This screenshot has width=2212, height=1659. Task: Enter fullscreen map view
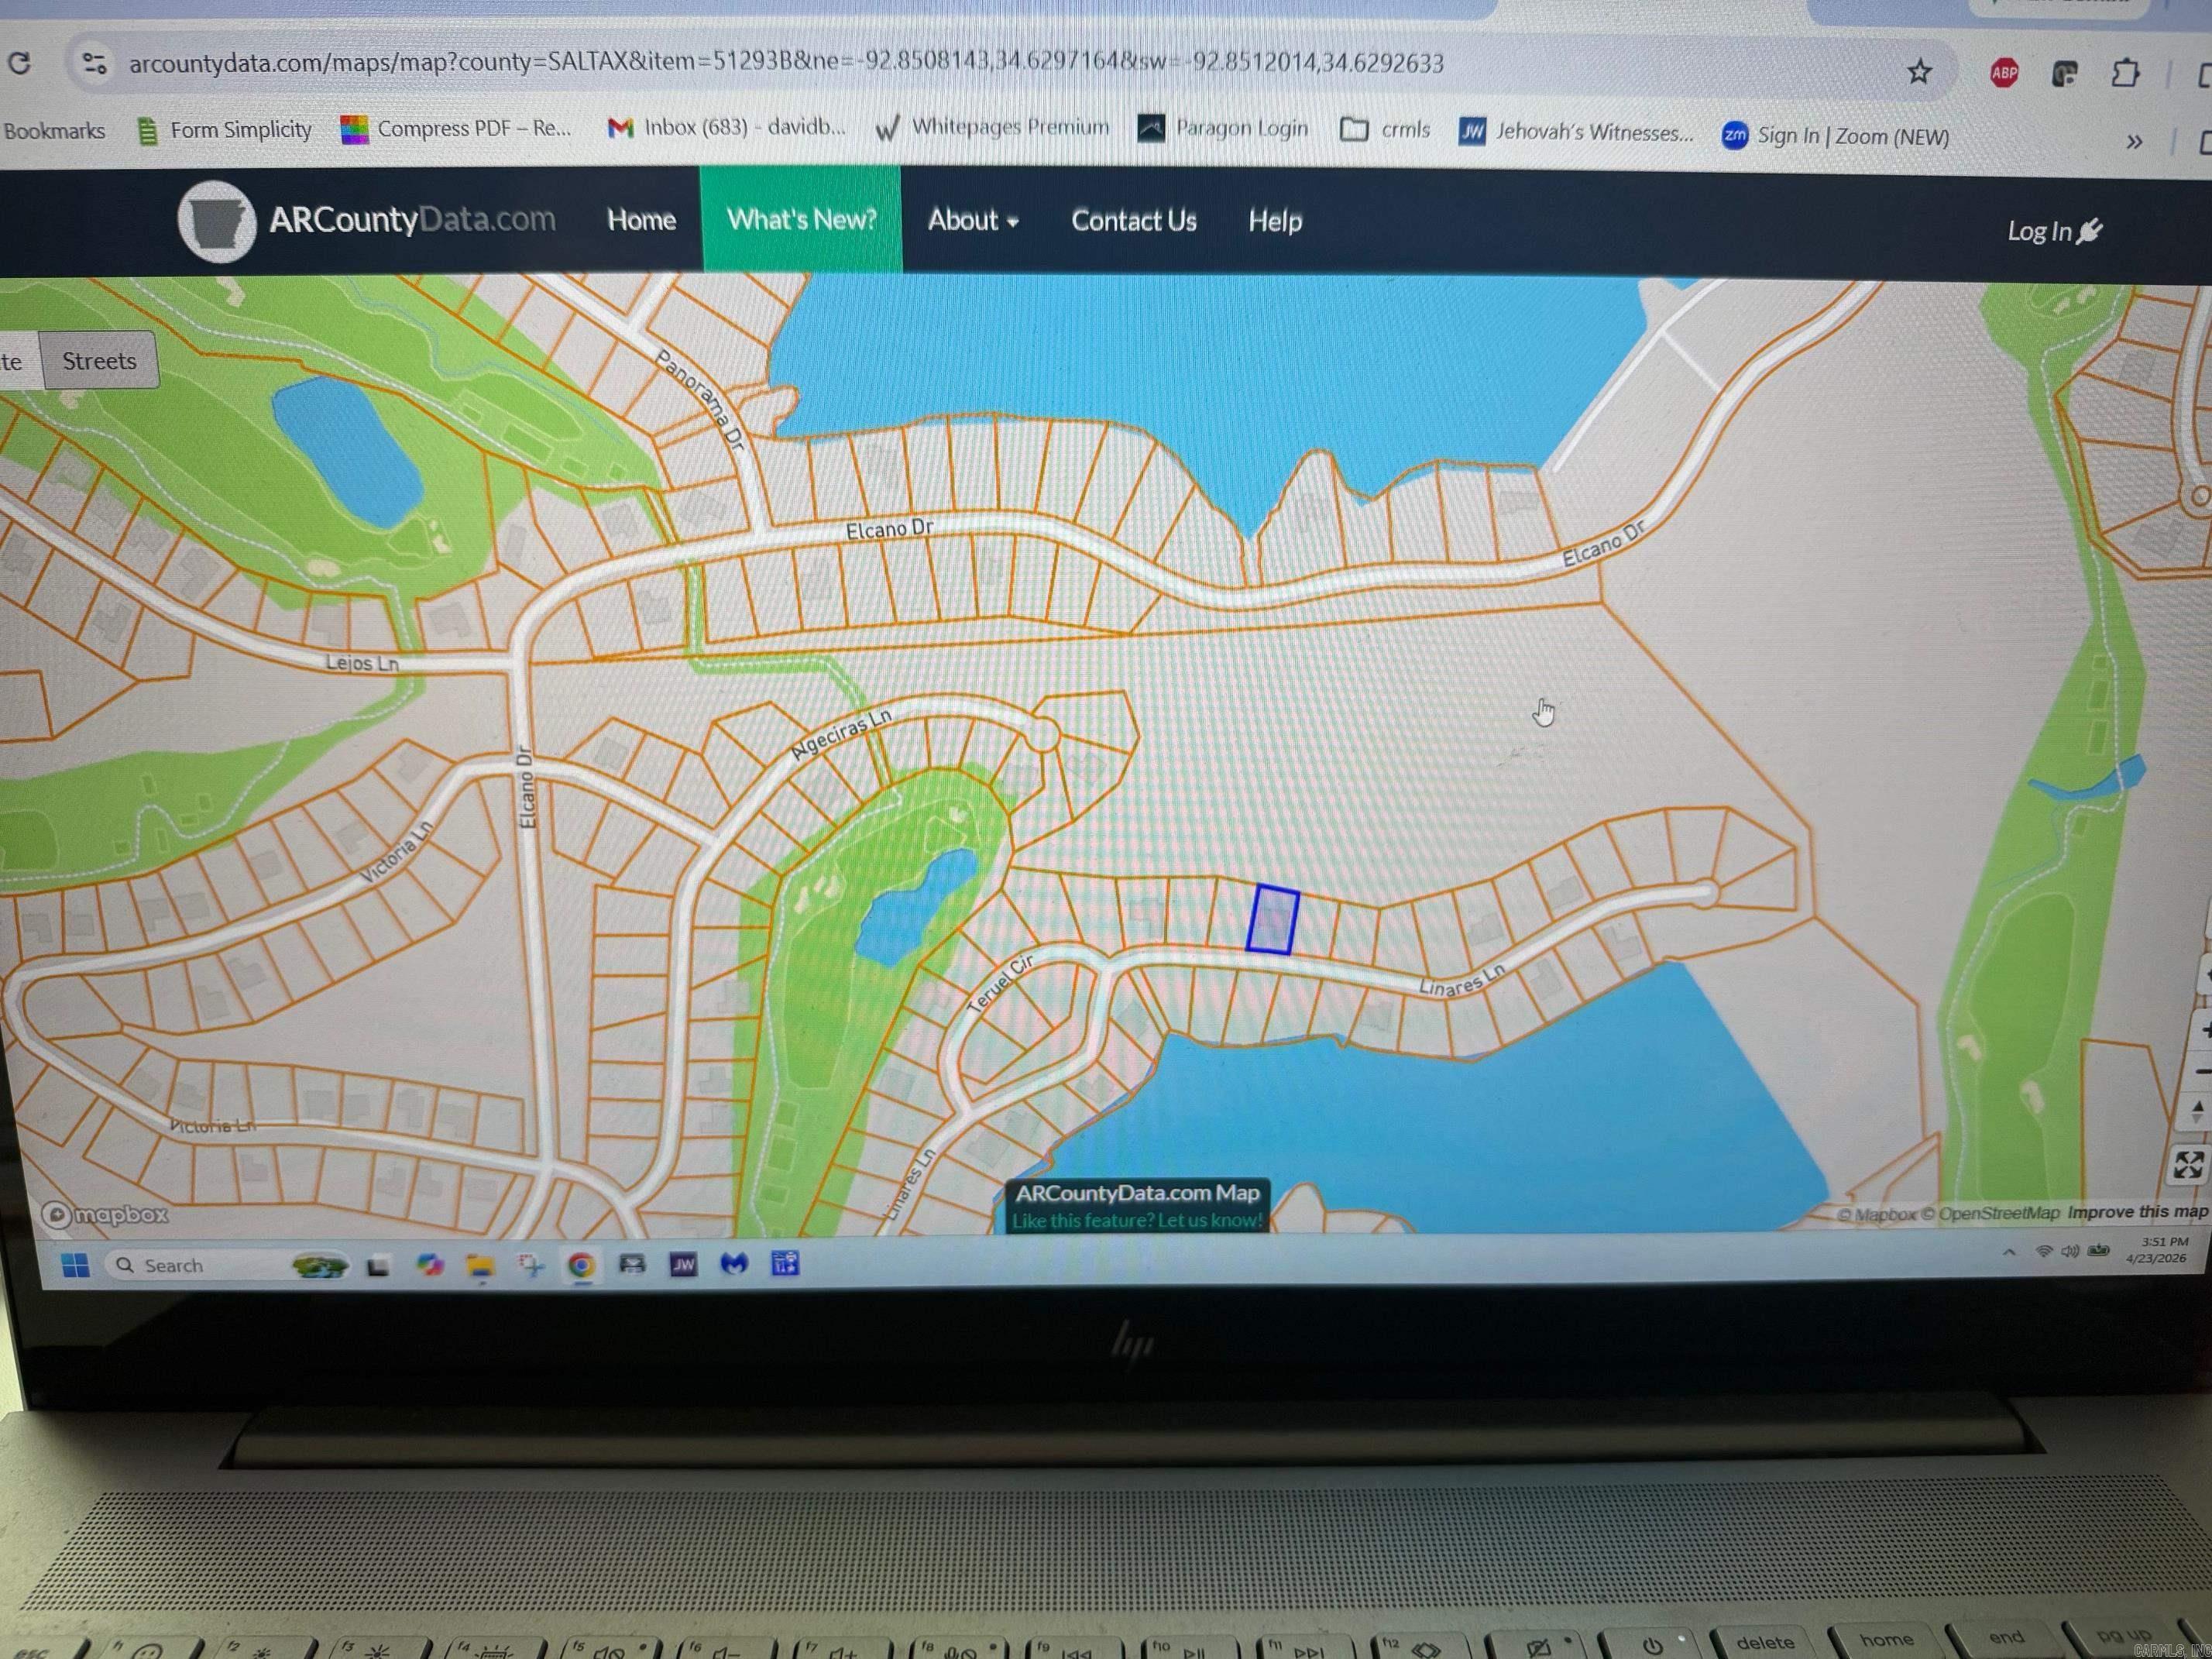[x=2187, y=1164]
